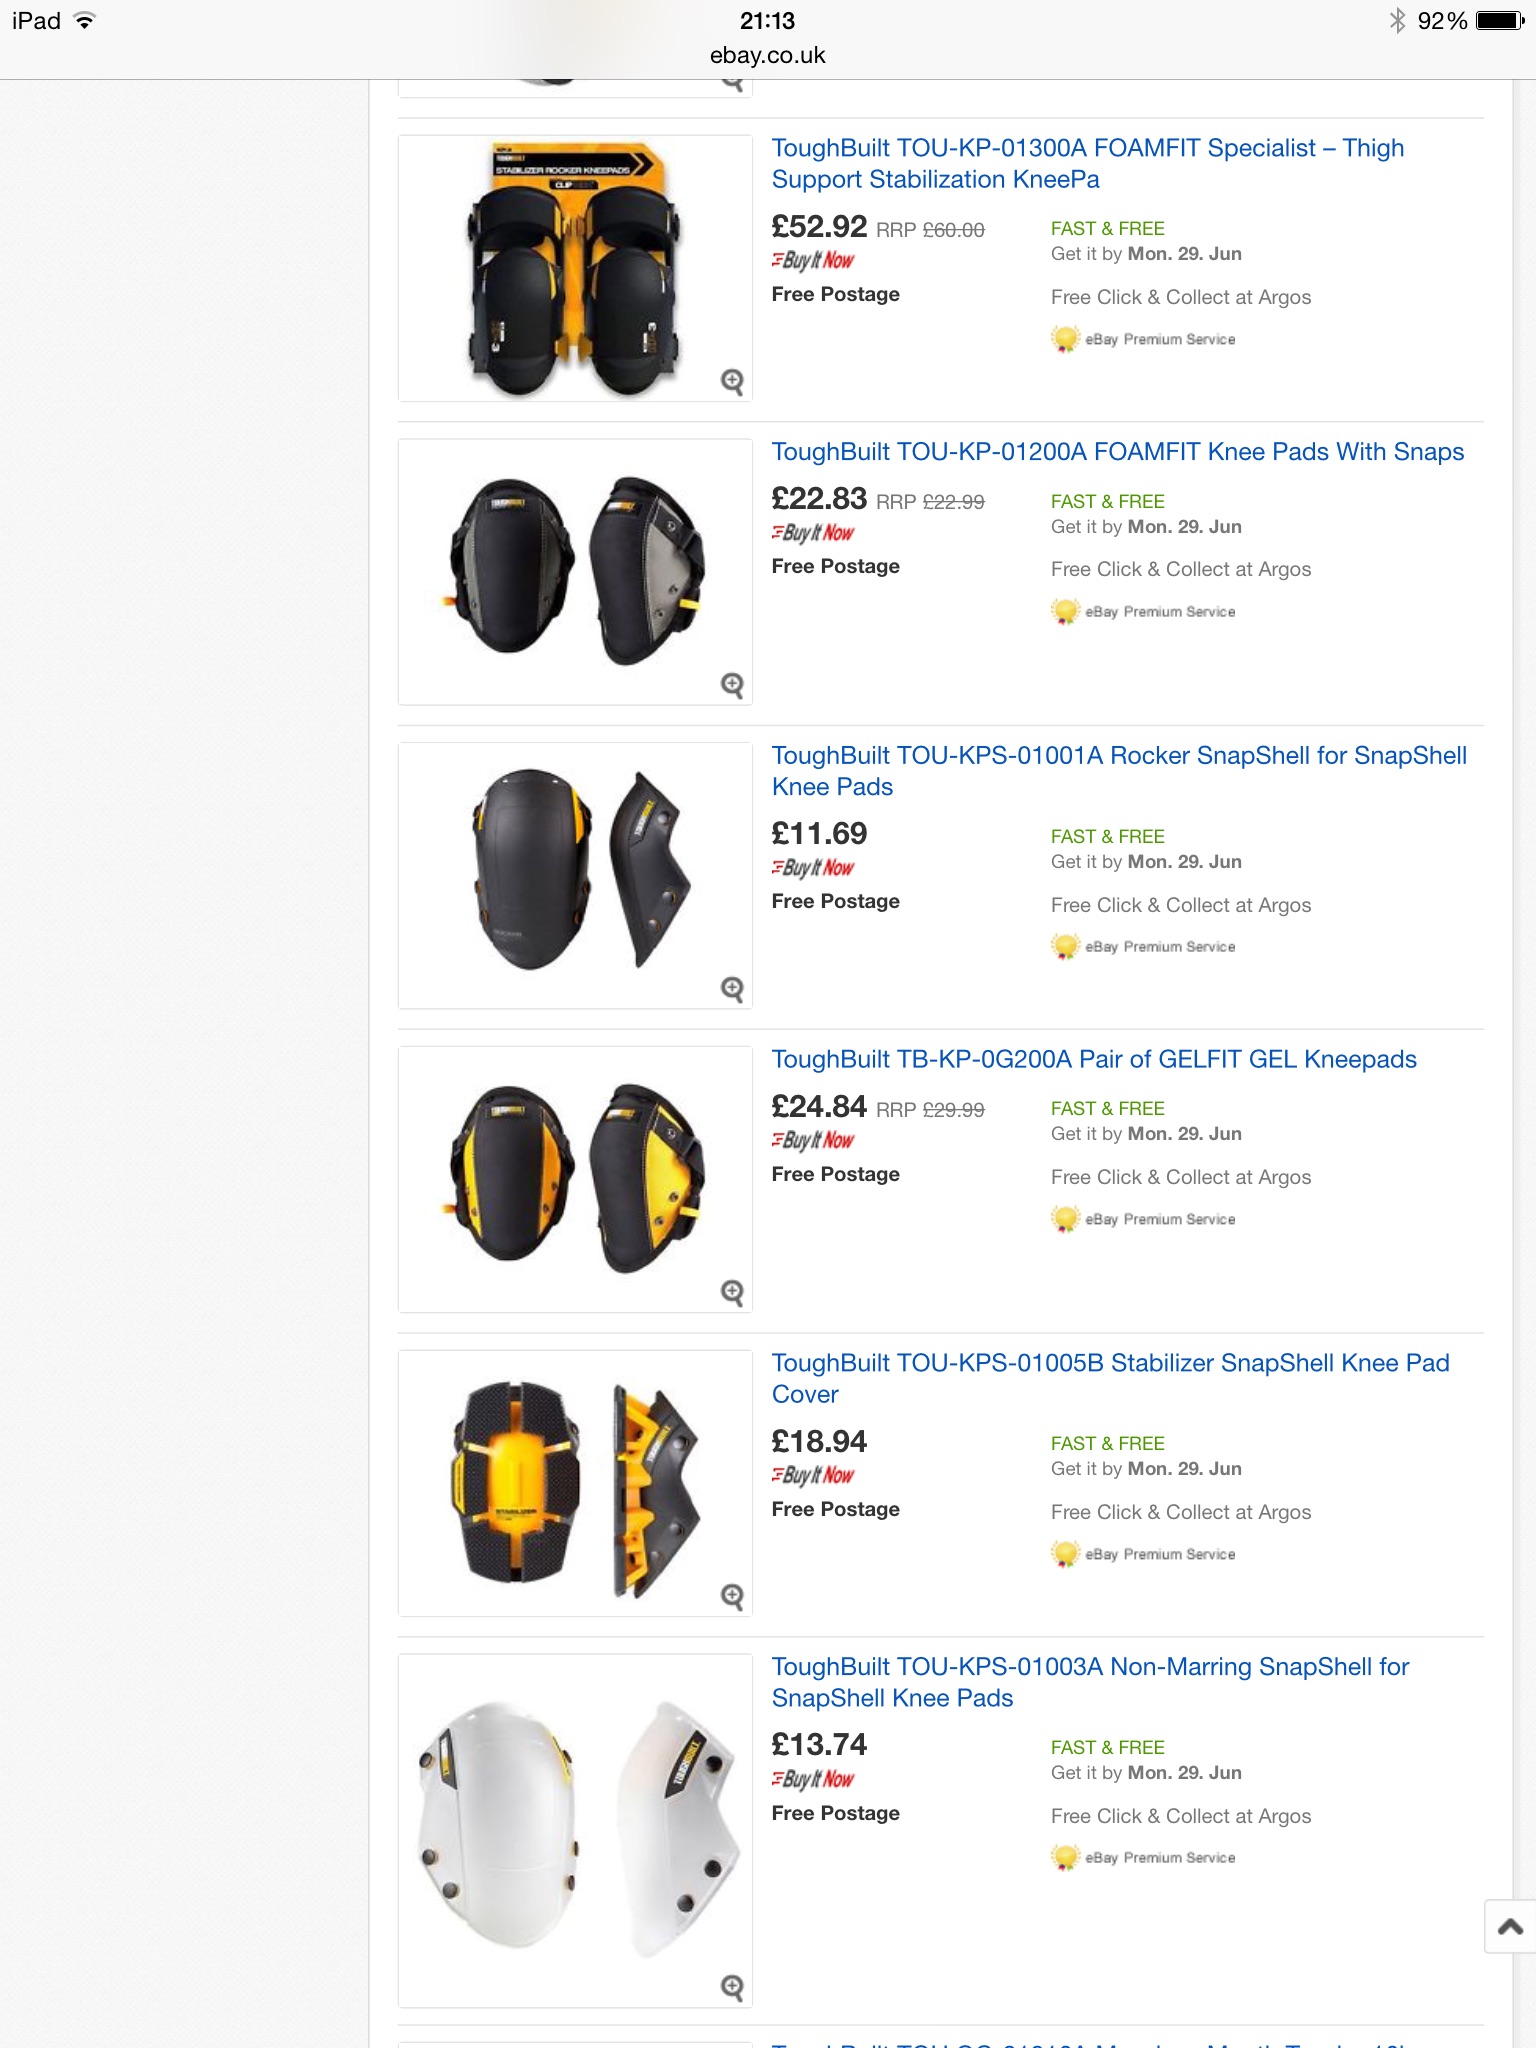The height and width of the screenshot is (2048, 1536).
Task: Zoom the Stabilizer SnapShell Cover image
Action: pyautogui.click(x=732, y=1596)
